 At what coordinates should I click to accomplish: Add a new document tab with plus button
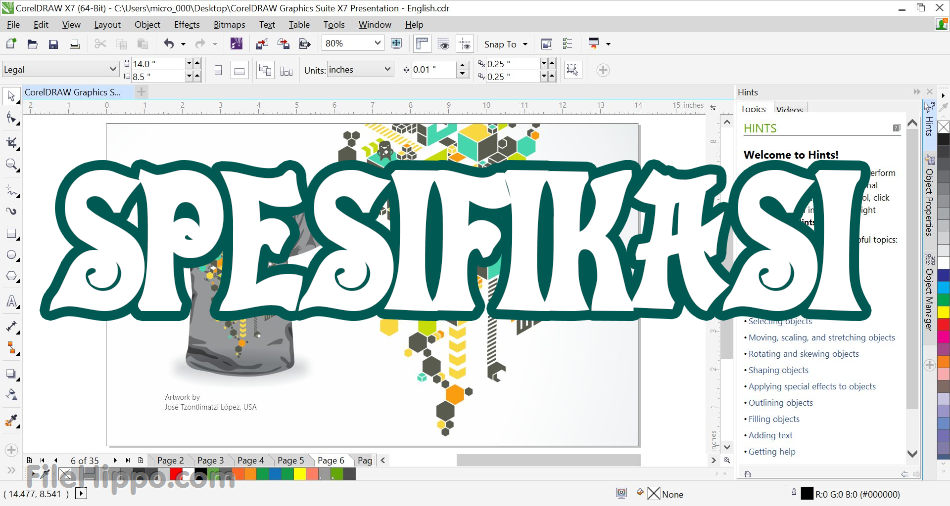pos(141,92)
